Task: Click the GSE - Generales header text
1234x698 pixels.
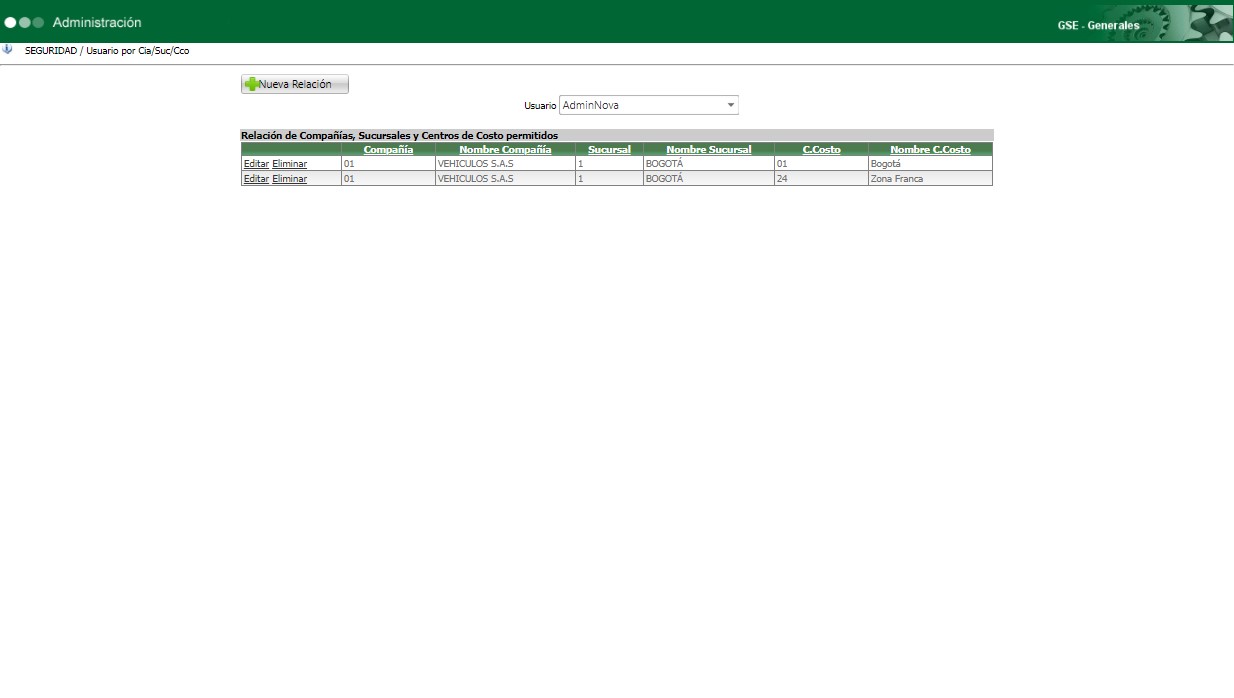Action: [x=1098, y=26]
